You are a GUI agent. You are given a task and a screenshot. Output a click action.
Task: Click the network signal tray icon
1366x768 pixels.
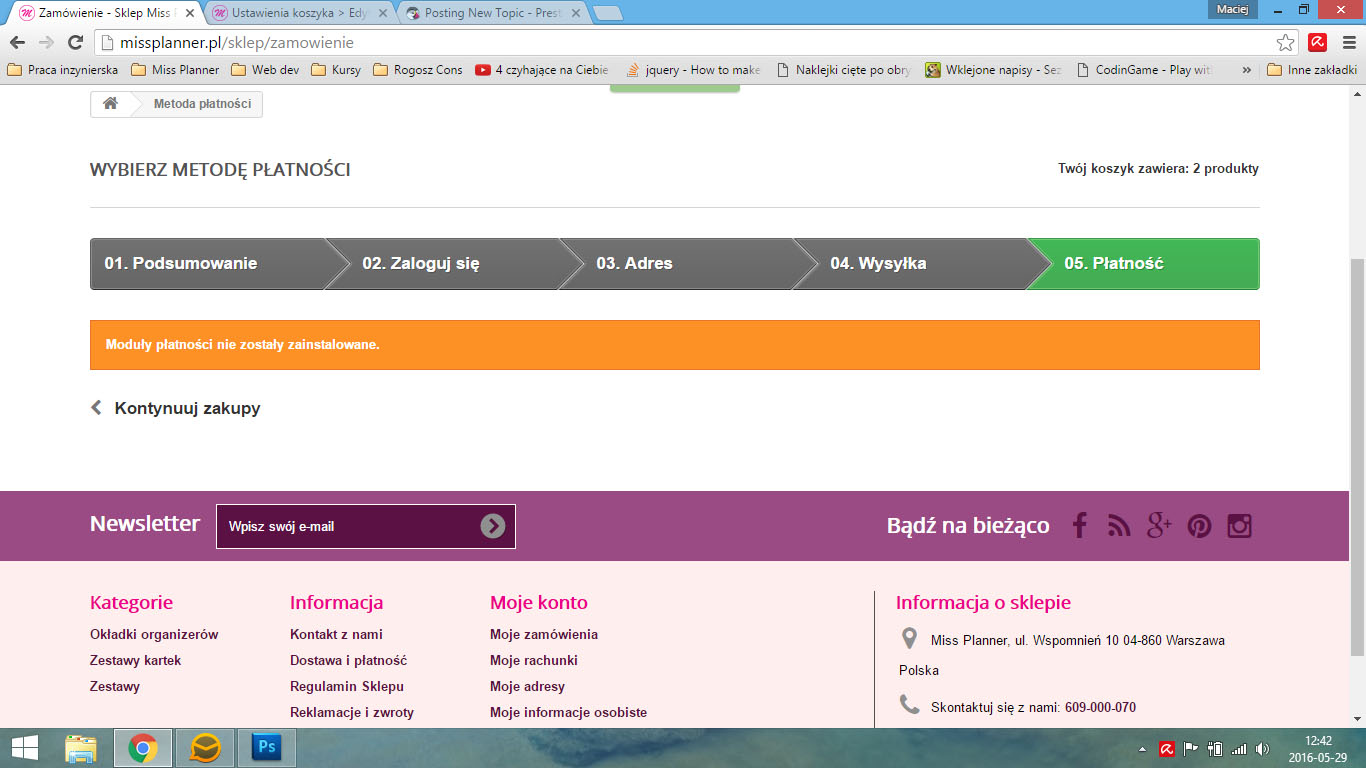pyautogui.click(x=1239, y=749)
